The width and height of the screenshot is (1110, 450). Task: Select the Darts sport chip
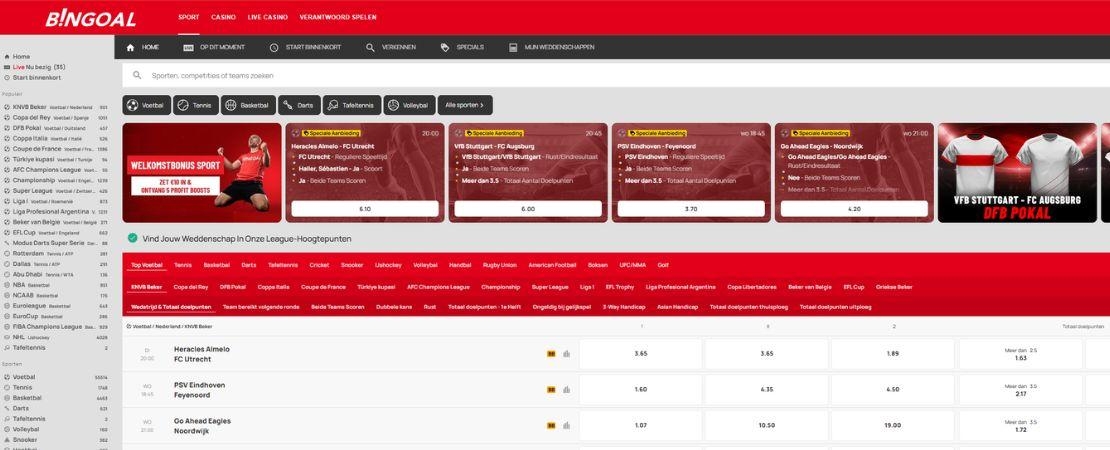click(x=299, y=105)
